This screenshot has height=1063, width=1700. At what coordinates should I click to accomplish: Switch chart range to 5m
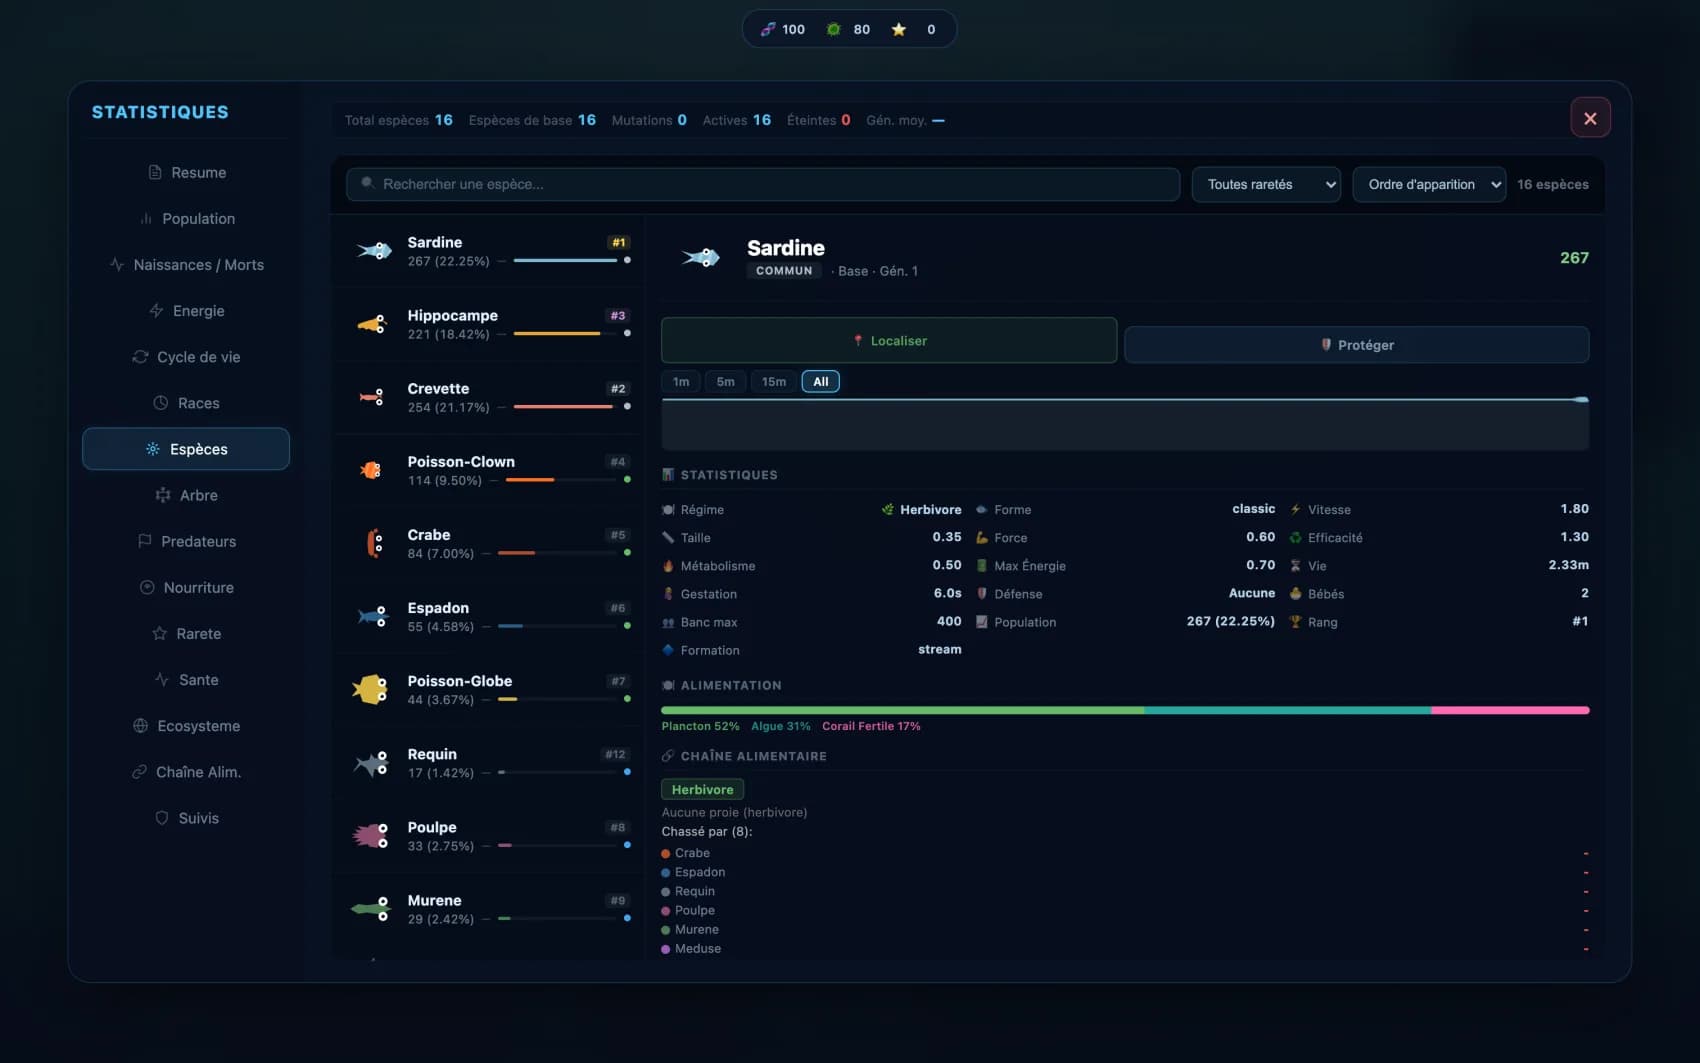(725, 381)
